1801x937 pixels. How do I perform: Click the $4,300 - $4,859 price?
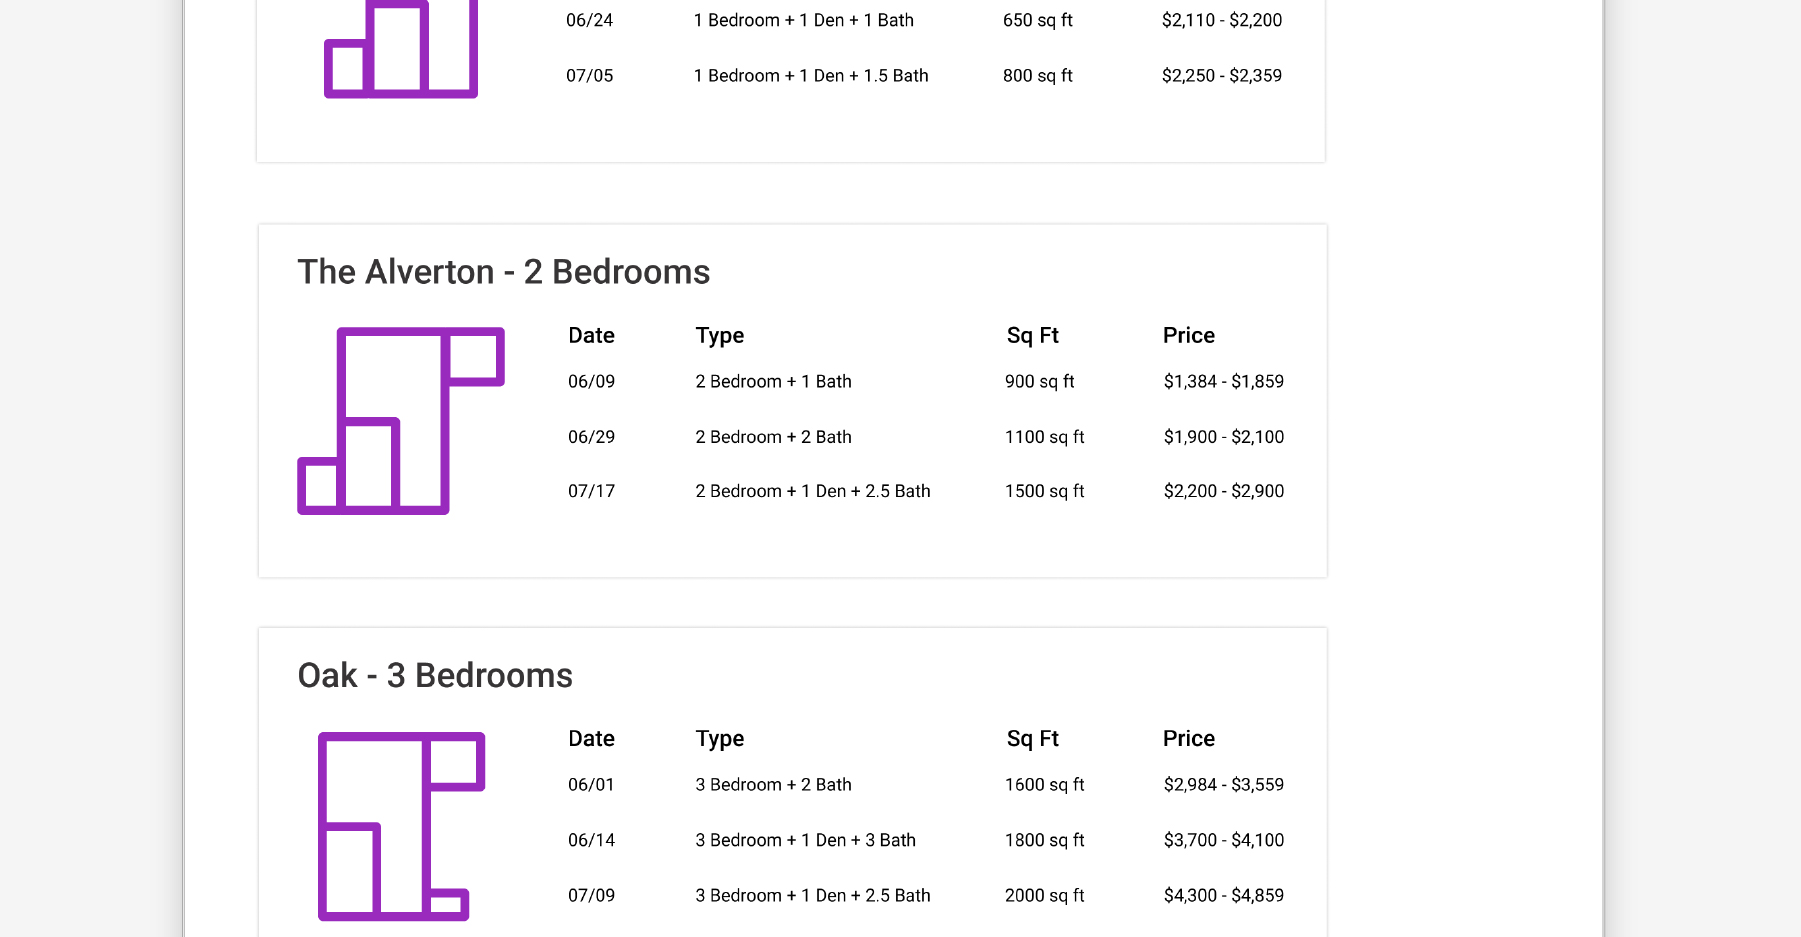[1223, 895]
